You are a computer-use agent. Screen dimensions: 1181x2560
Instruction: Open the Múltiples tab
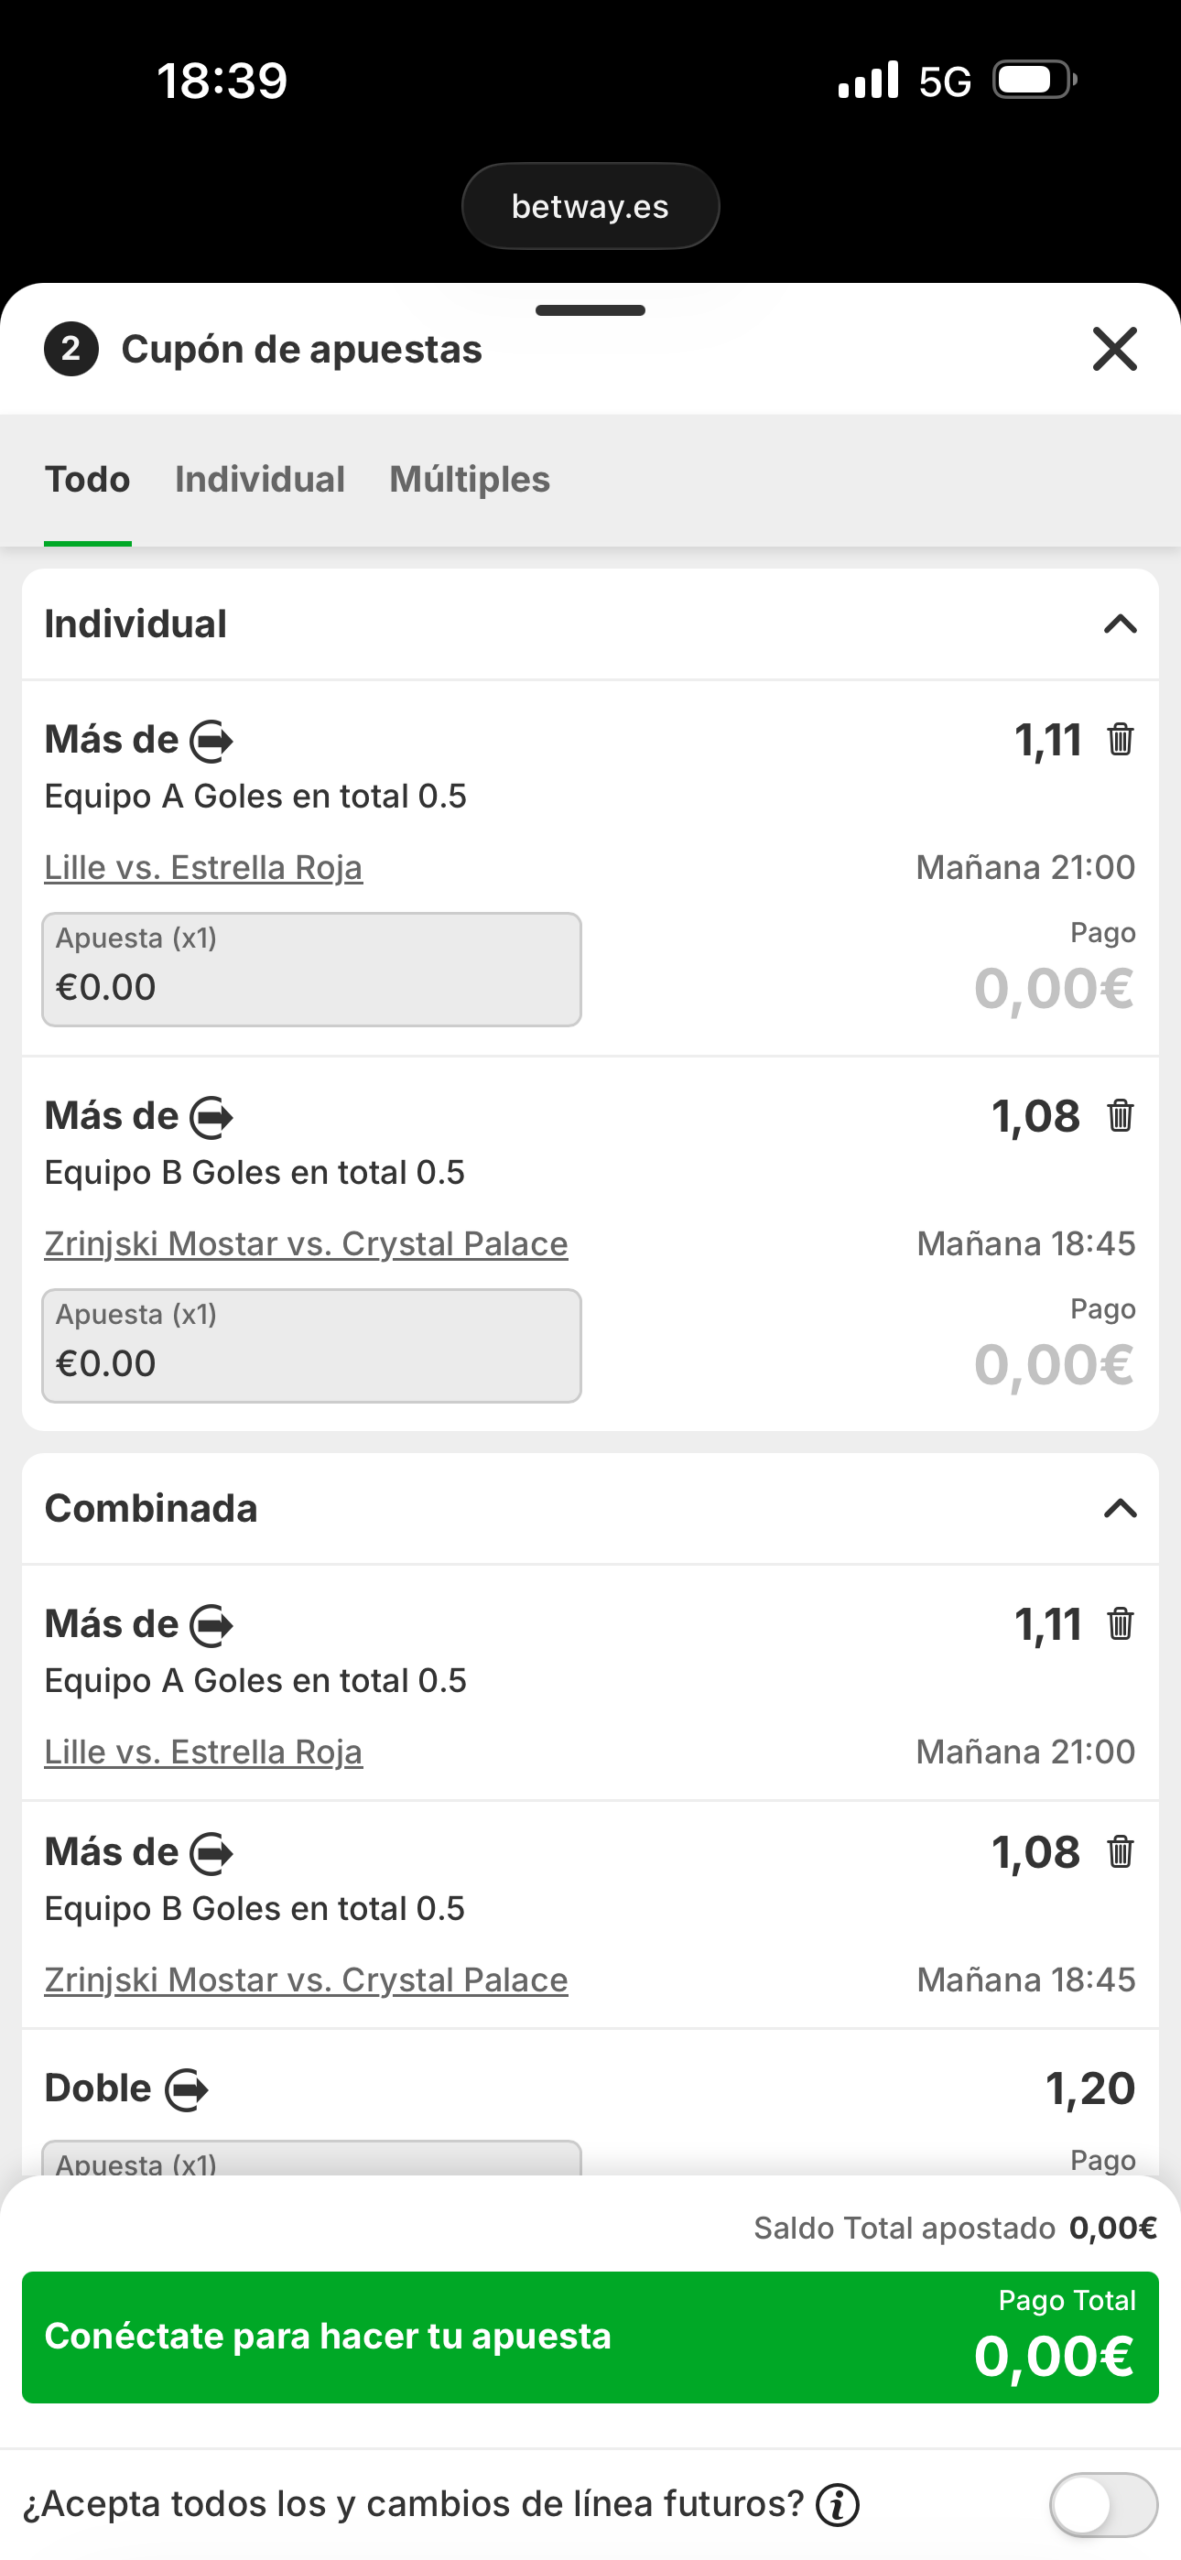(470, 480)
